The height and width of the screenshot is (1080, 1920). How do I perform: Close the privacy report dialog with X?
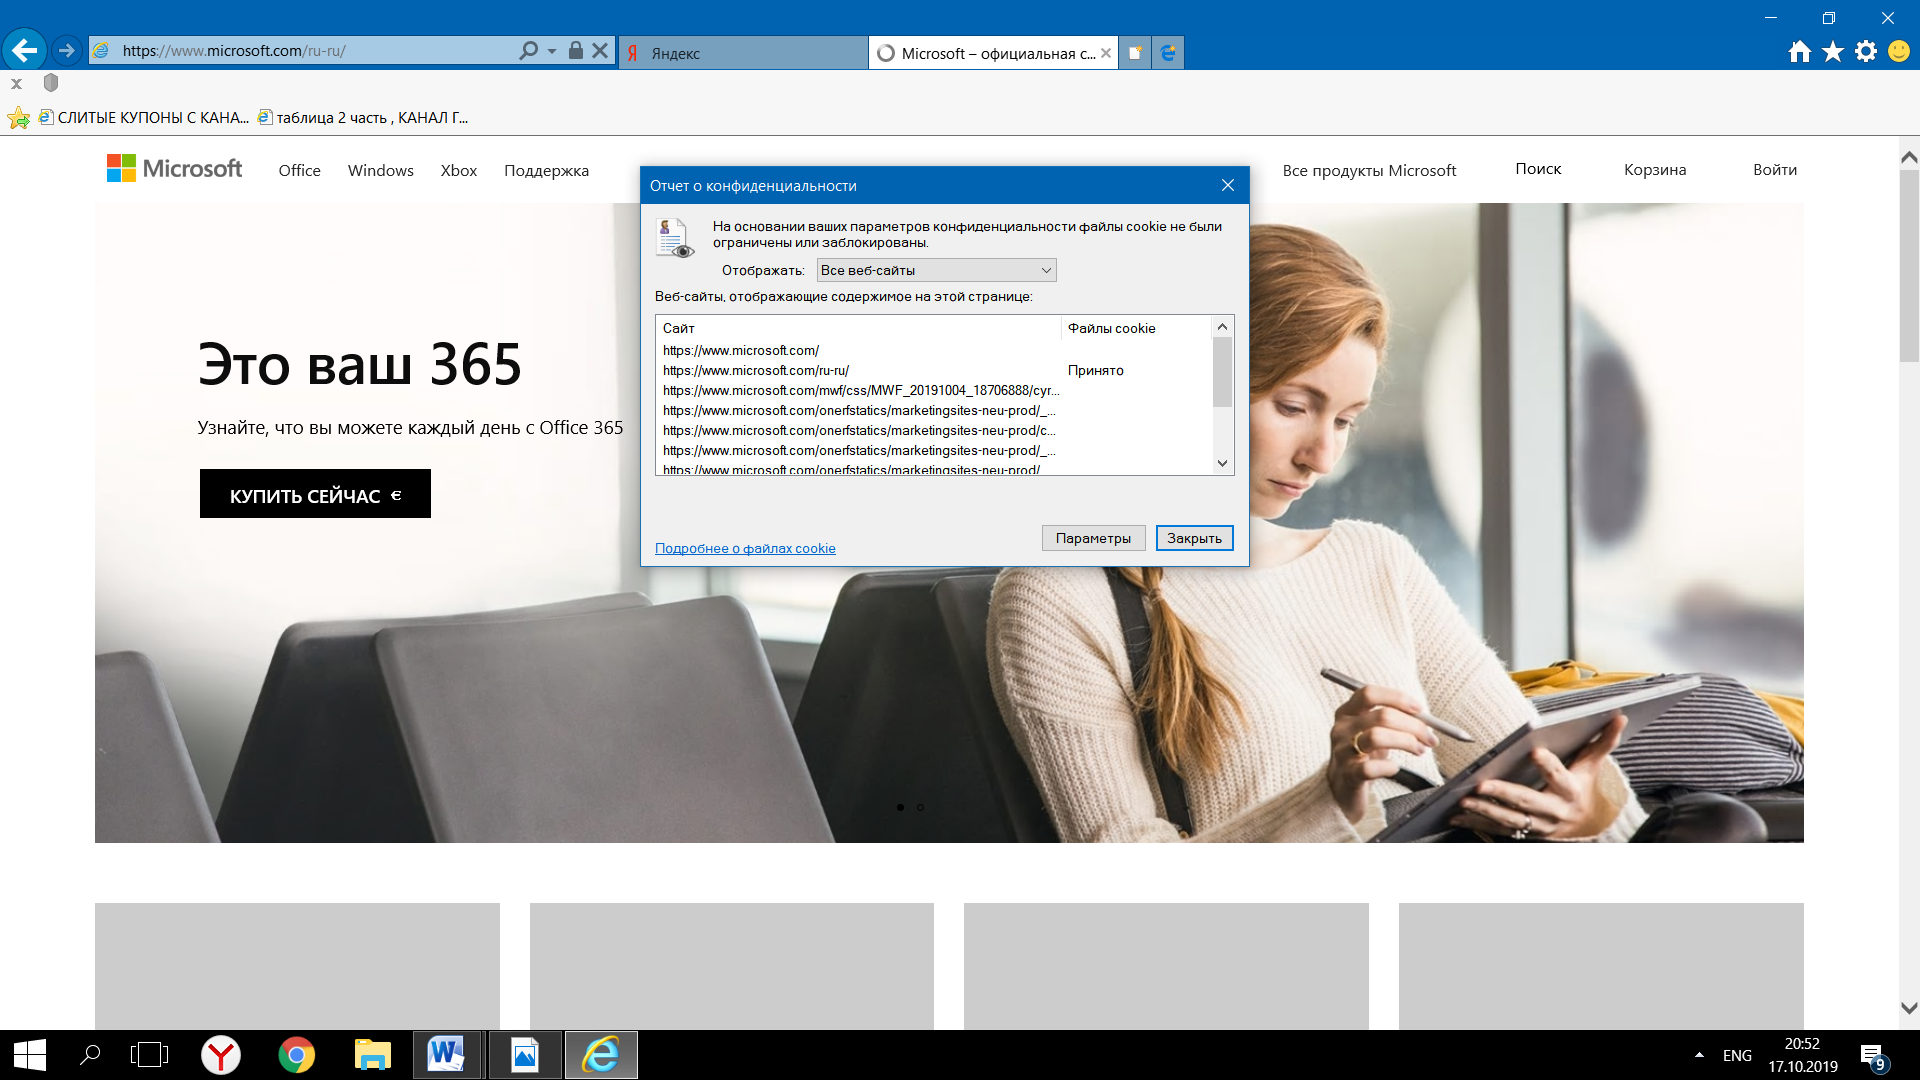pyautogui.click(x=1228, y=185)
